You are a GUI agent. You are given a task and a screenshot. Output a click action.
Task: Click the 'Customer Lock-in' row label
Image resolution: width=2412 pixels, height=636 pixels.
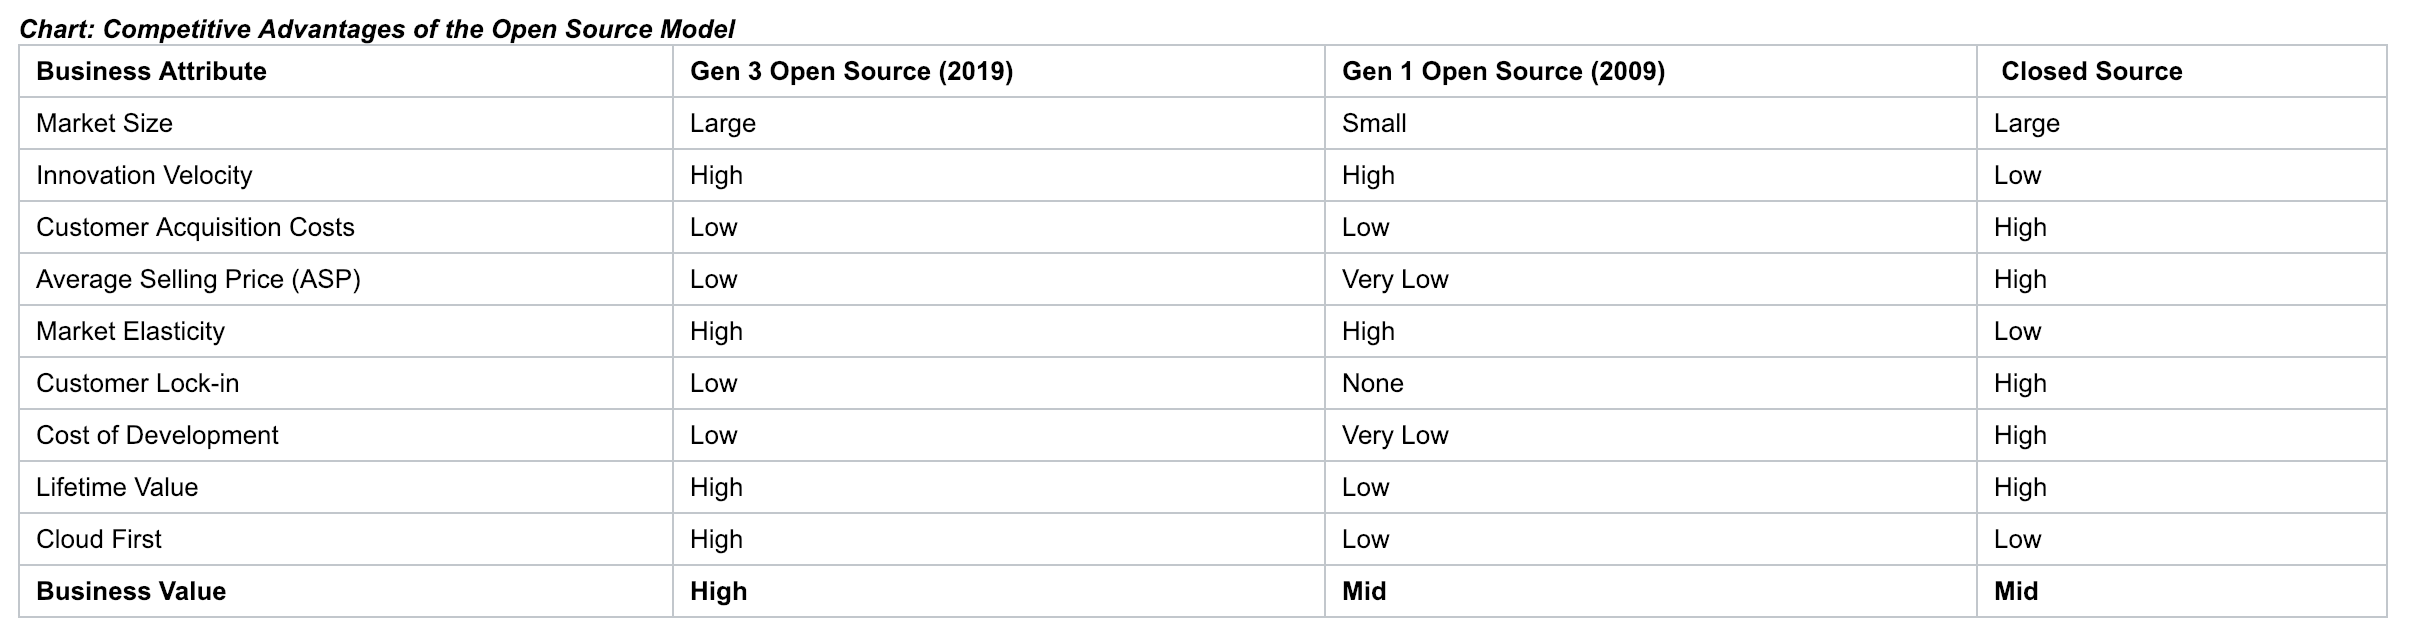point(137,383)
